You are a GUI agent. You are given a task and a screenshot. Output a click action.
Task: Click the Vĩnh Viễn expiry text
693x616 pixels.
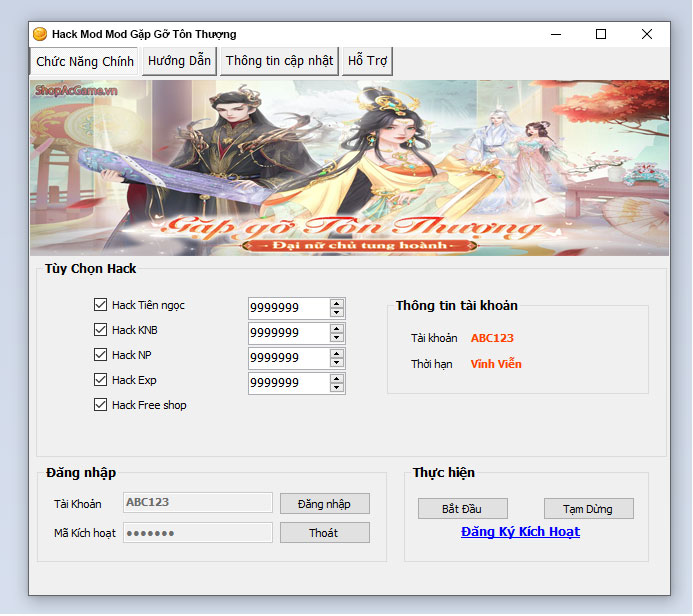pyautogui.click(x=496, y=364)
